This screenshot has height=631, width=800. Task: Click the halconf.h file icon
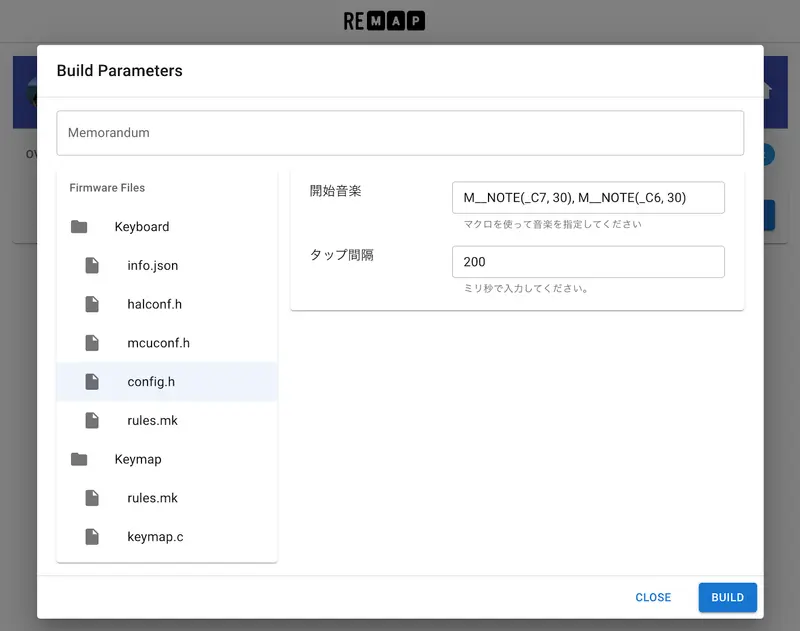click(x=92, y=304)
